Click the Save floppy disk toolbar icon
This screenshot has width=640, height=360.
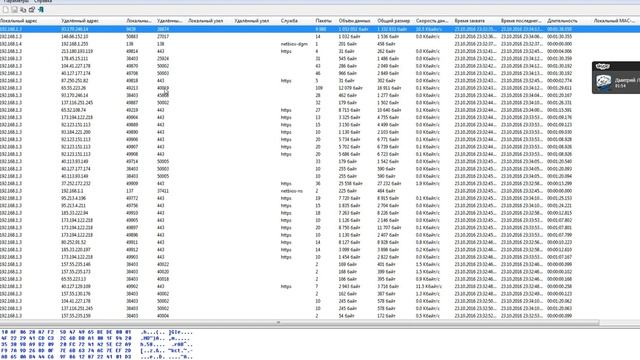pyautogui.click(x=14, y=9)
